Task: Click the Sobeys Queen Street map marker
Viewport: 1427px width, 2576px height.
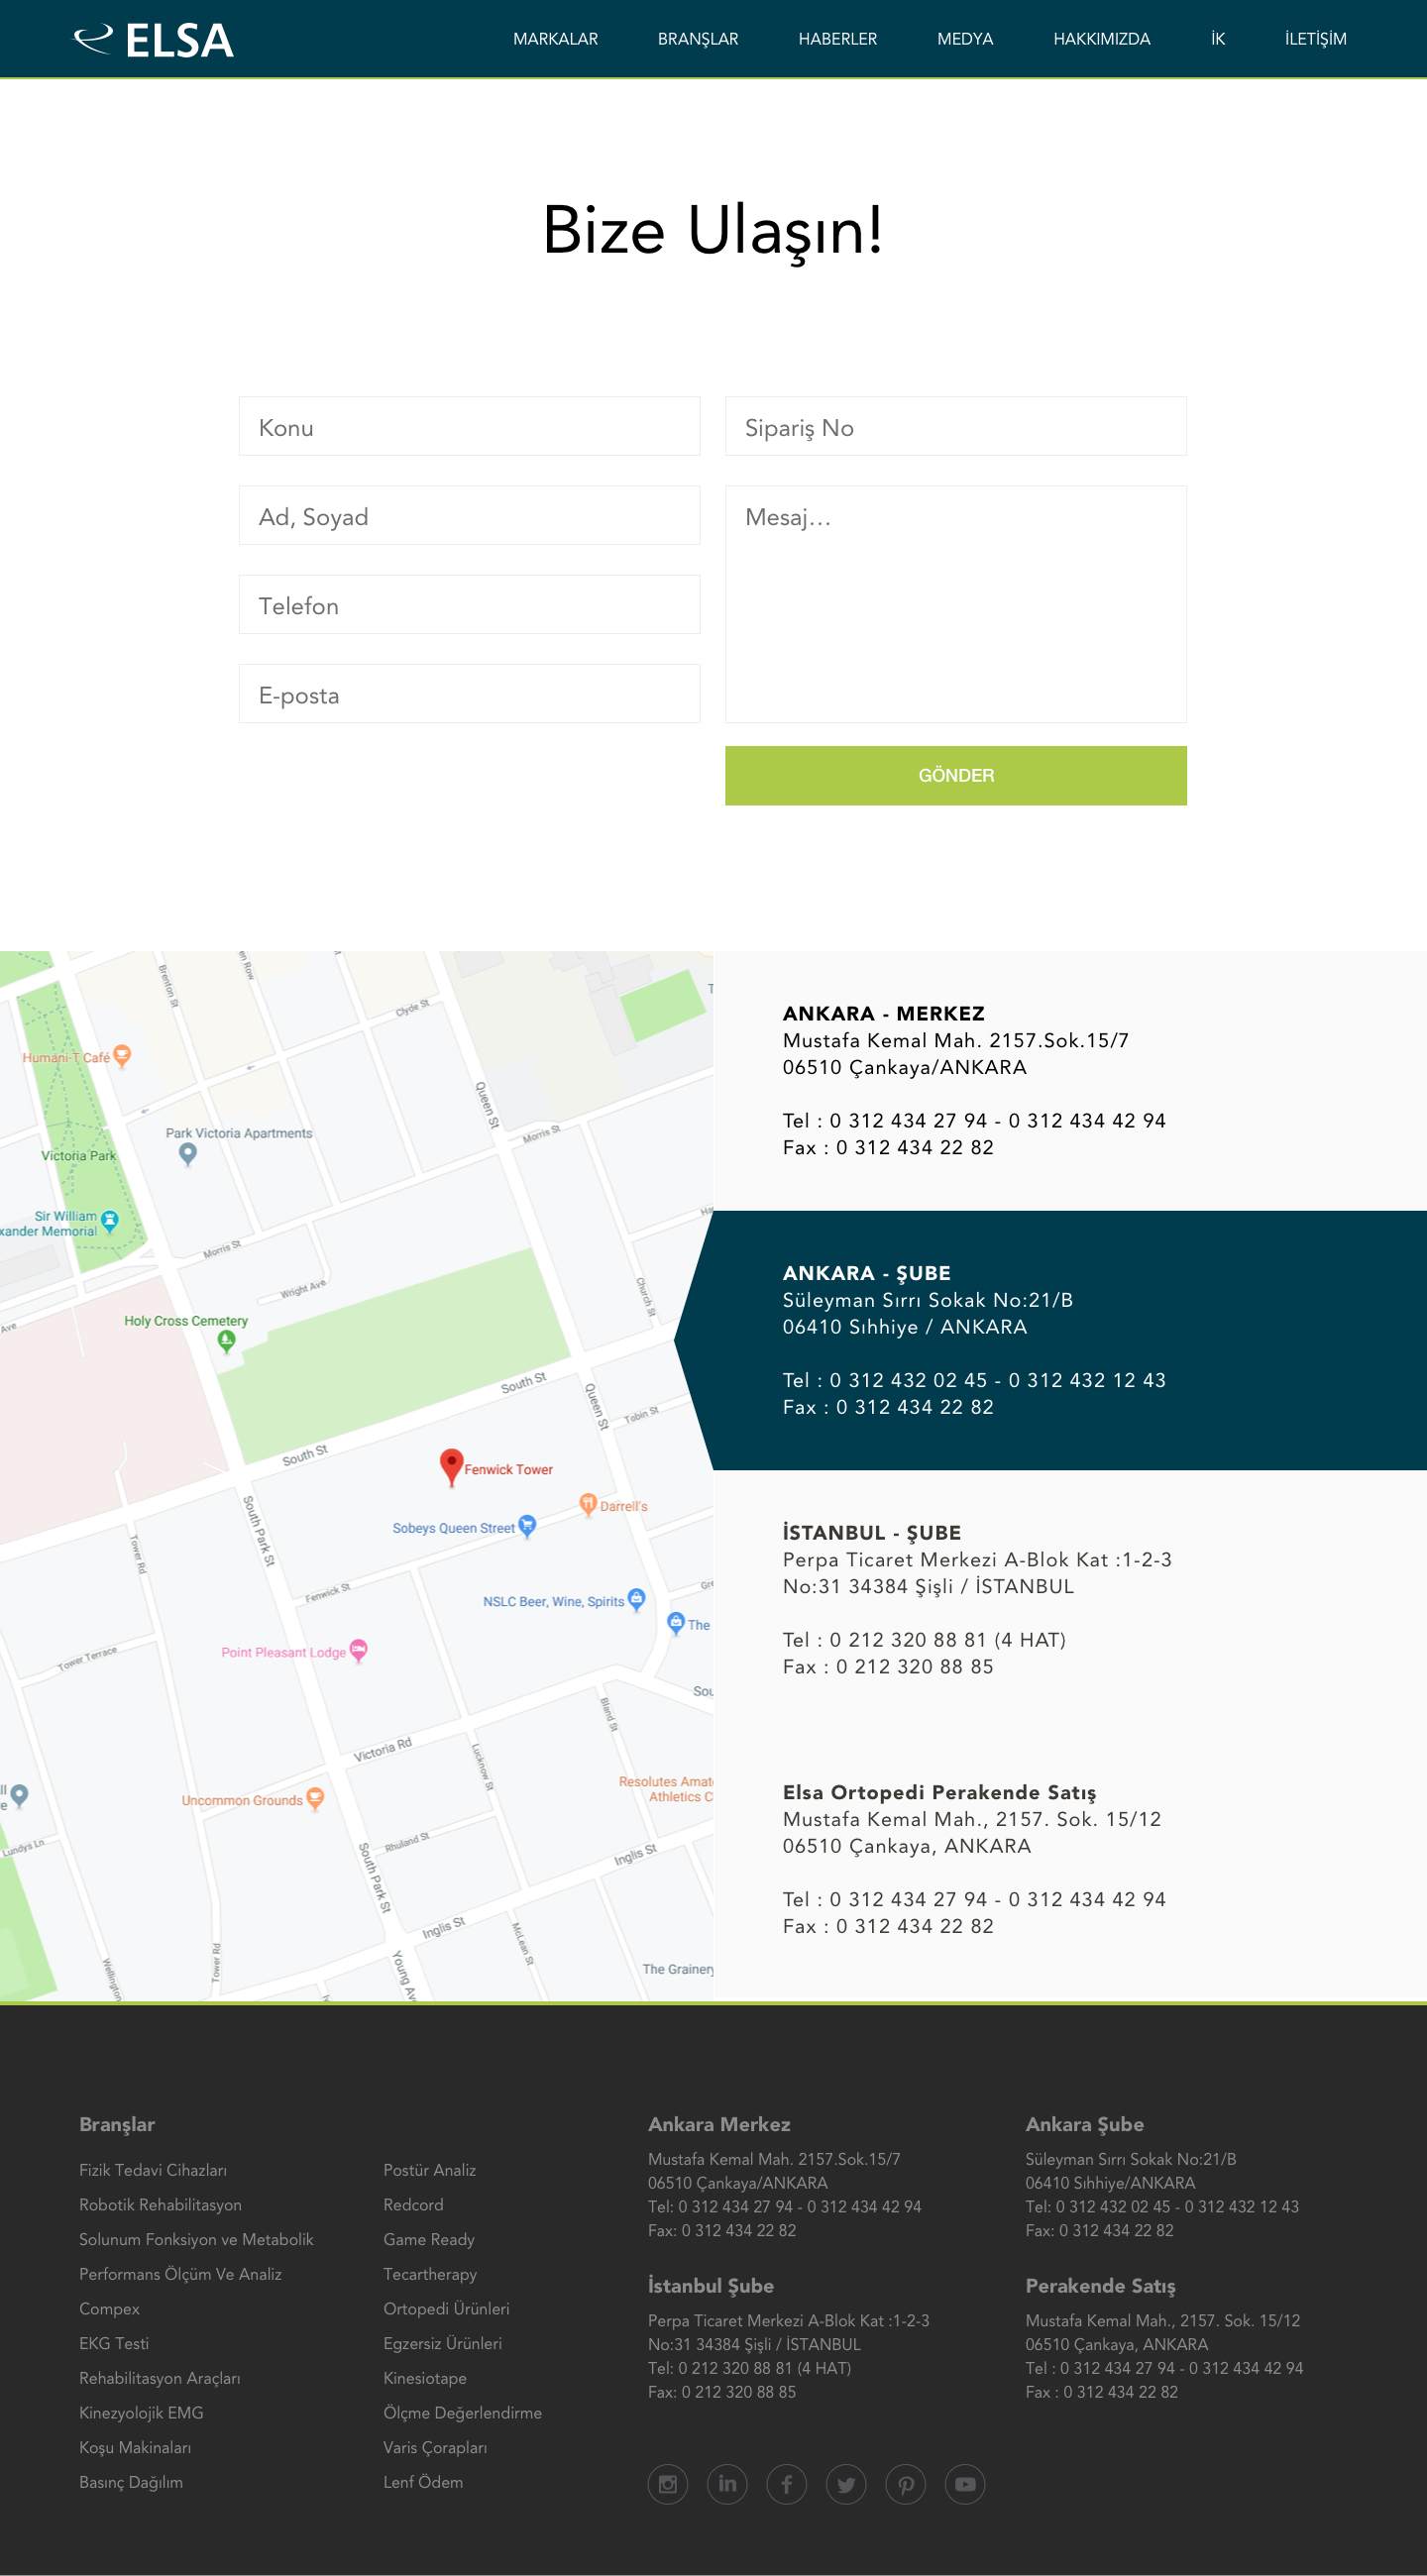Action: 527,1526
